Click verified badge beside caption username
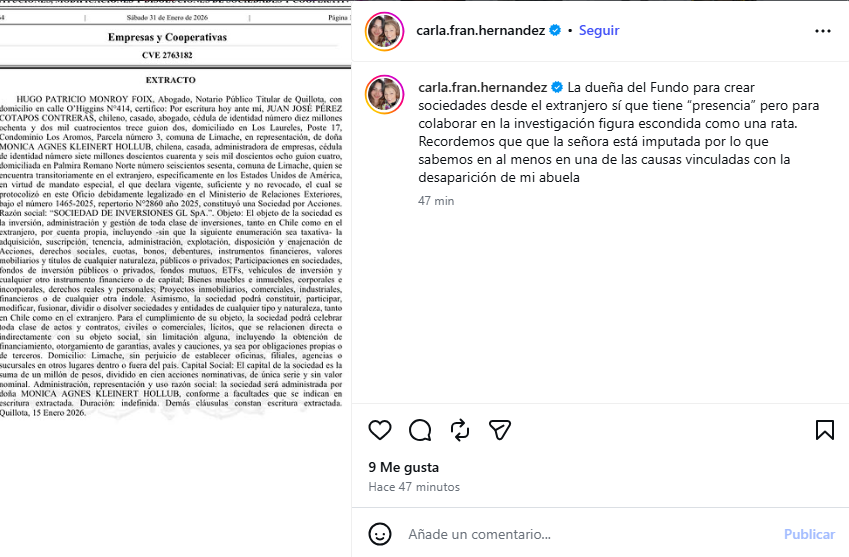This screenshot has height=557, width=849. pyautogui.click(x=557, y=87)
